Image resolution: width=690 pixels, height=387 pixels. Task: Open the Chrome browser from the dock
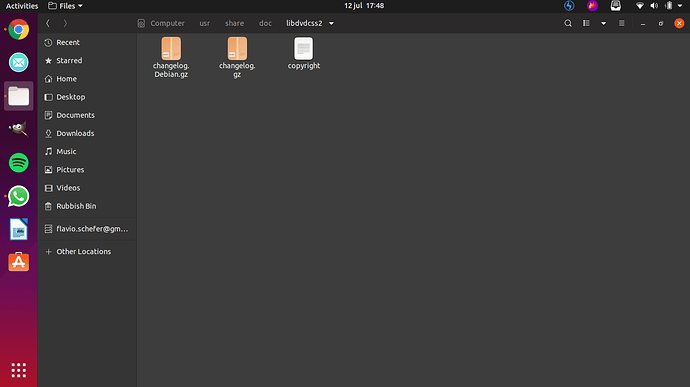tap(18, 29)
